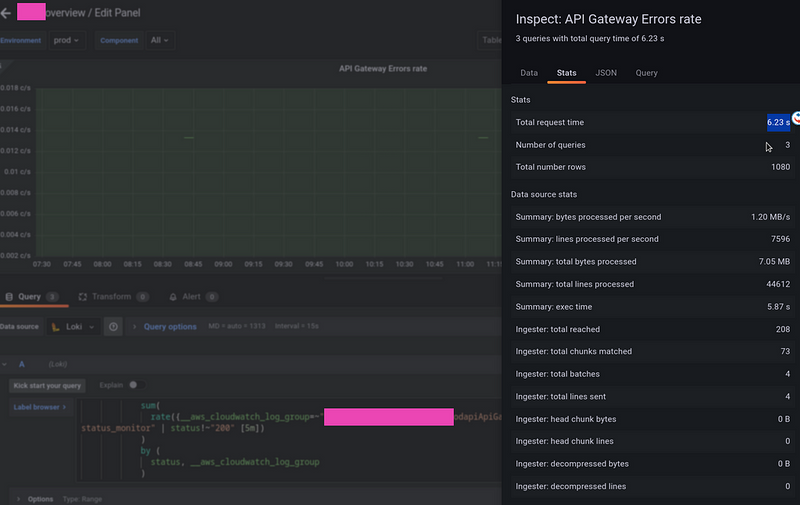Click Kick start your query button

pyautogui.click(x=47, y=386)
